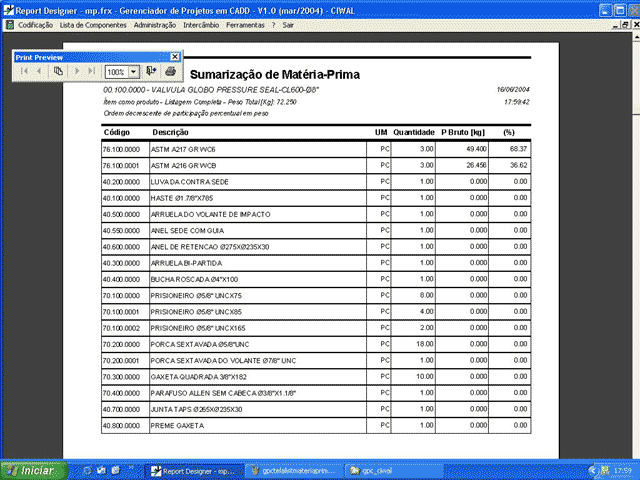
Task: Open the Codificação menu
Action: 36,23
